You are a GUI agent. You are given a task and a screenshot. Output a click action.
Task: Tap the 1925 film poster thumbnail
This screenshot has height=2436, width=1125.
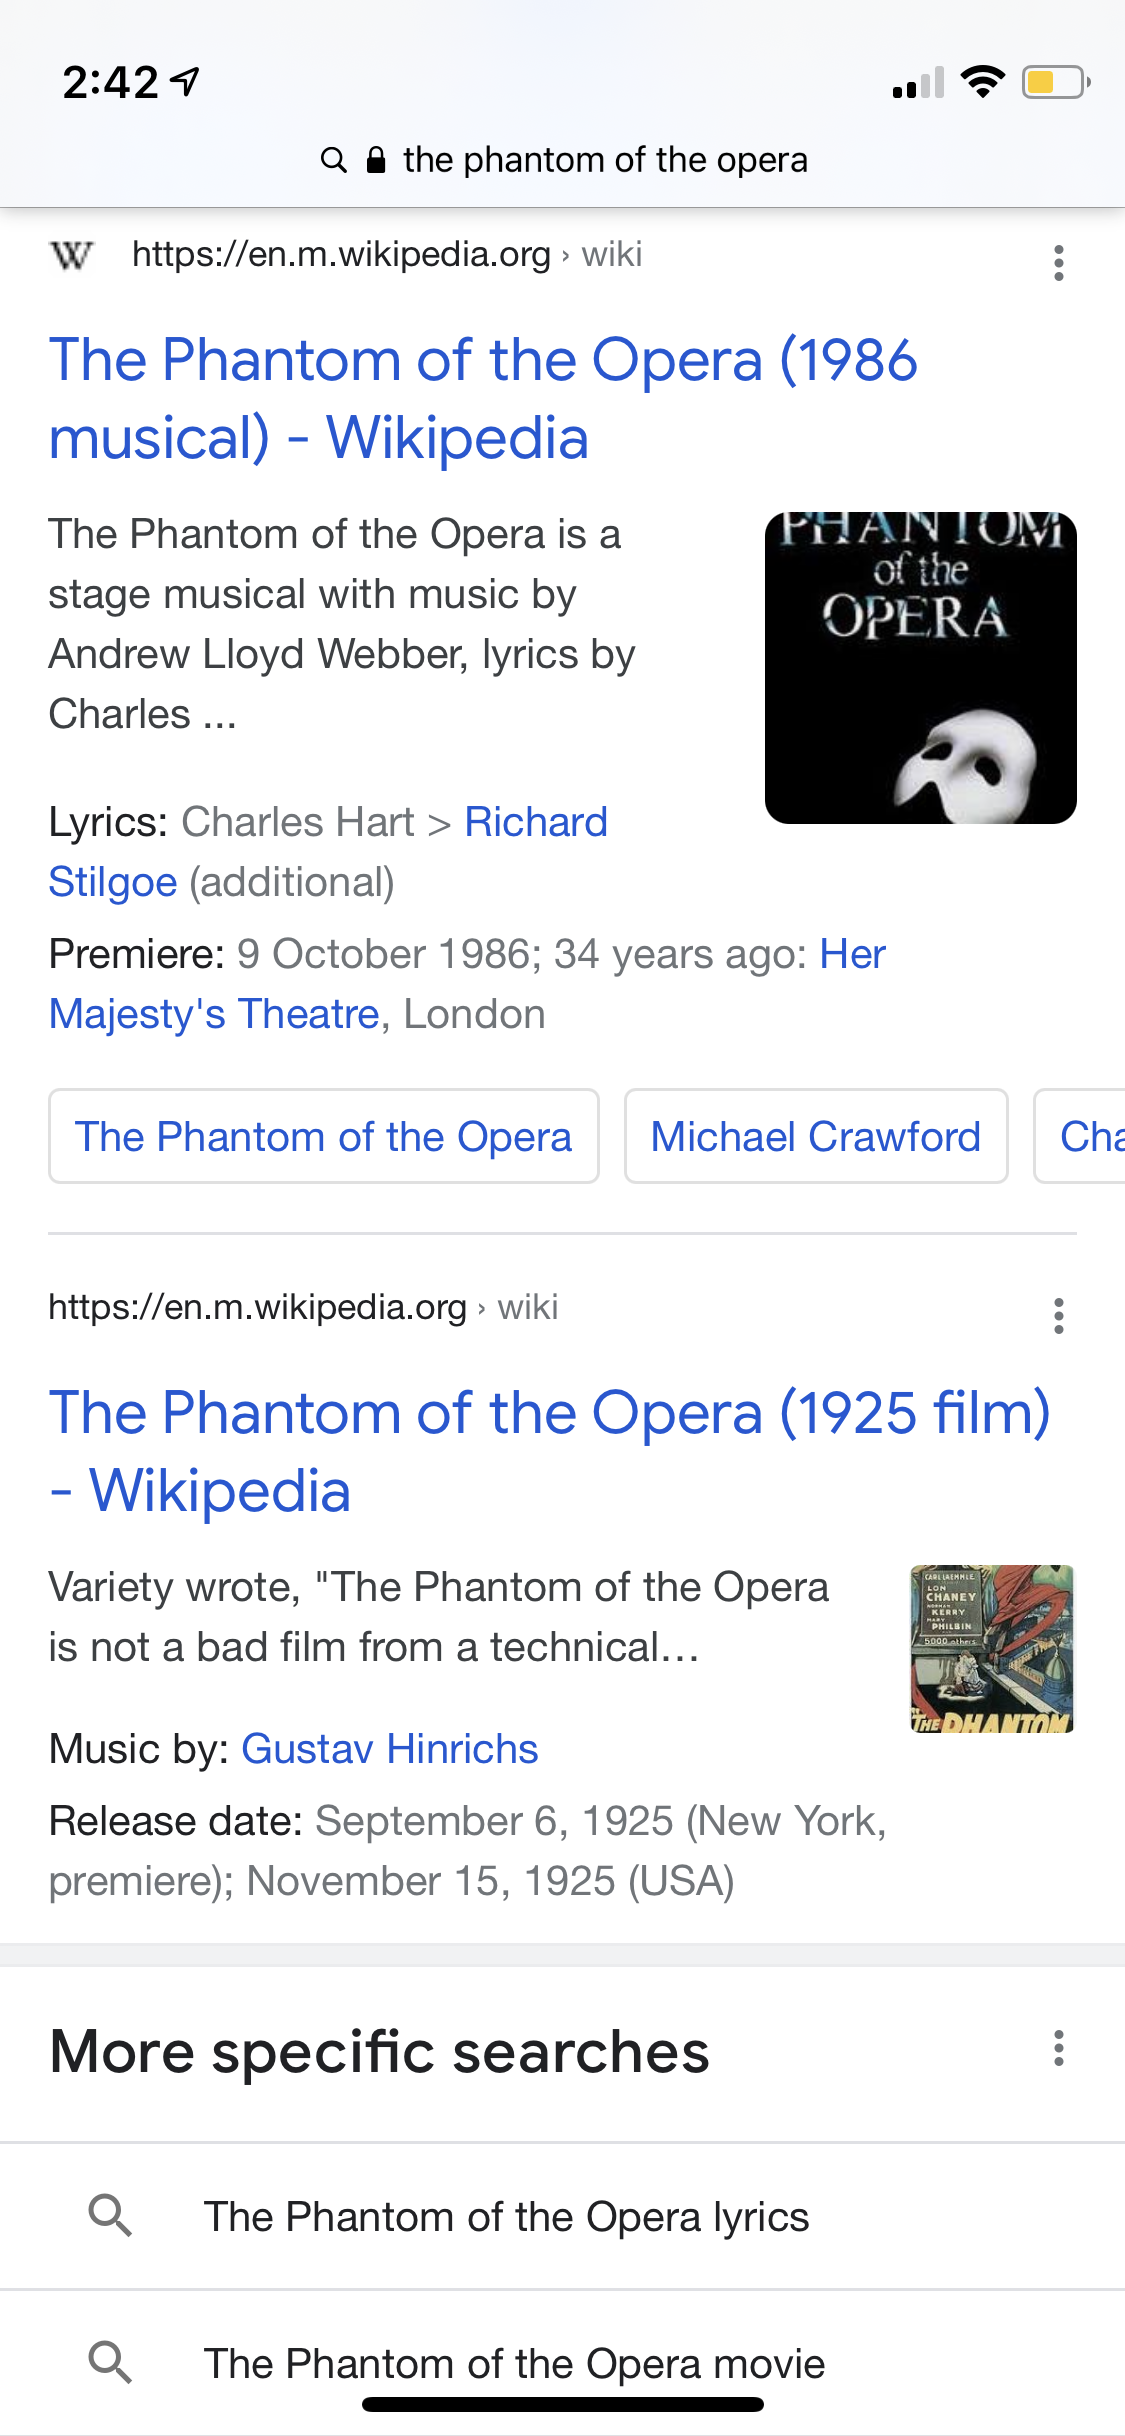click(991, 1648)
